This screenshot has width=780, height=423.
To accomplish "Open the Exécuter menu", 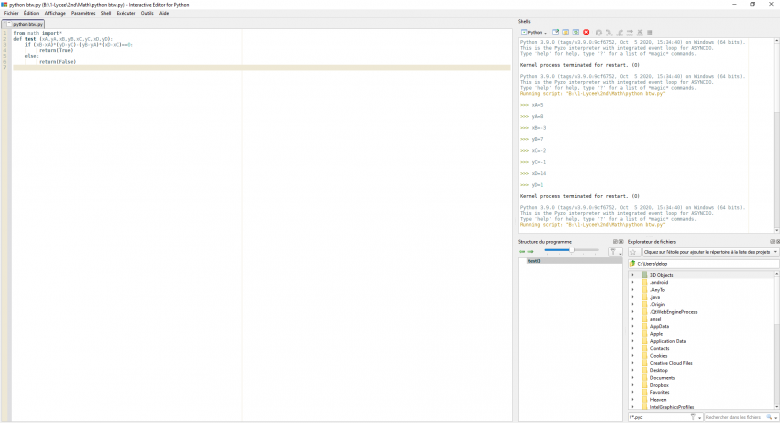I will 126,13.
